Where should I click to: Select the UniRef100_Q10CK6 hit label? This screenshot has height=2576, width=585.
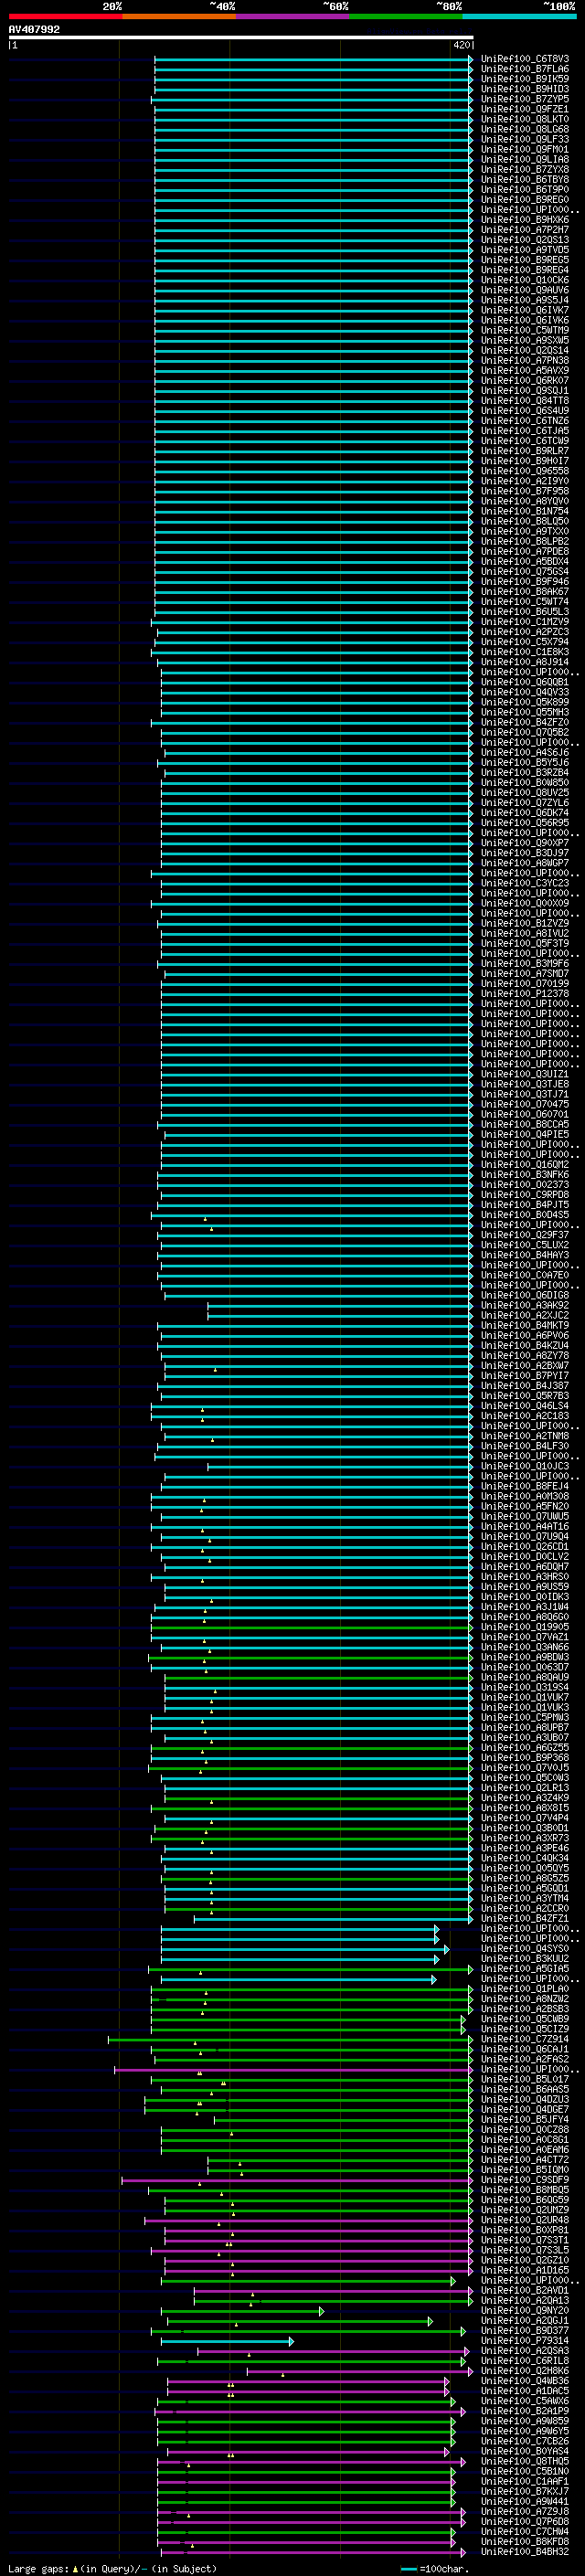(525, 280)
